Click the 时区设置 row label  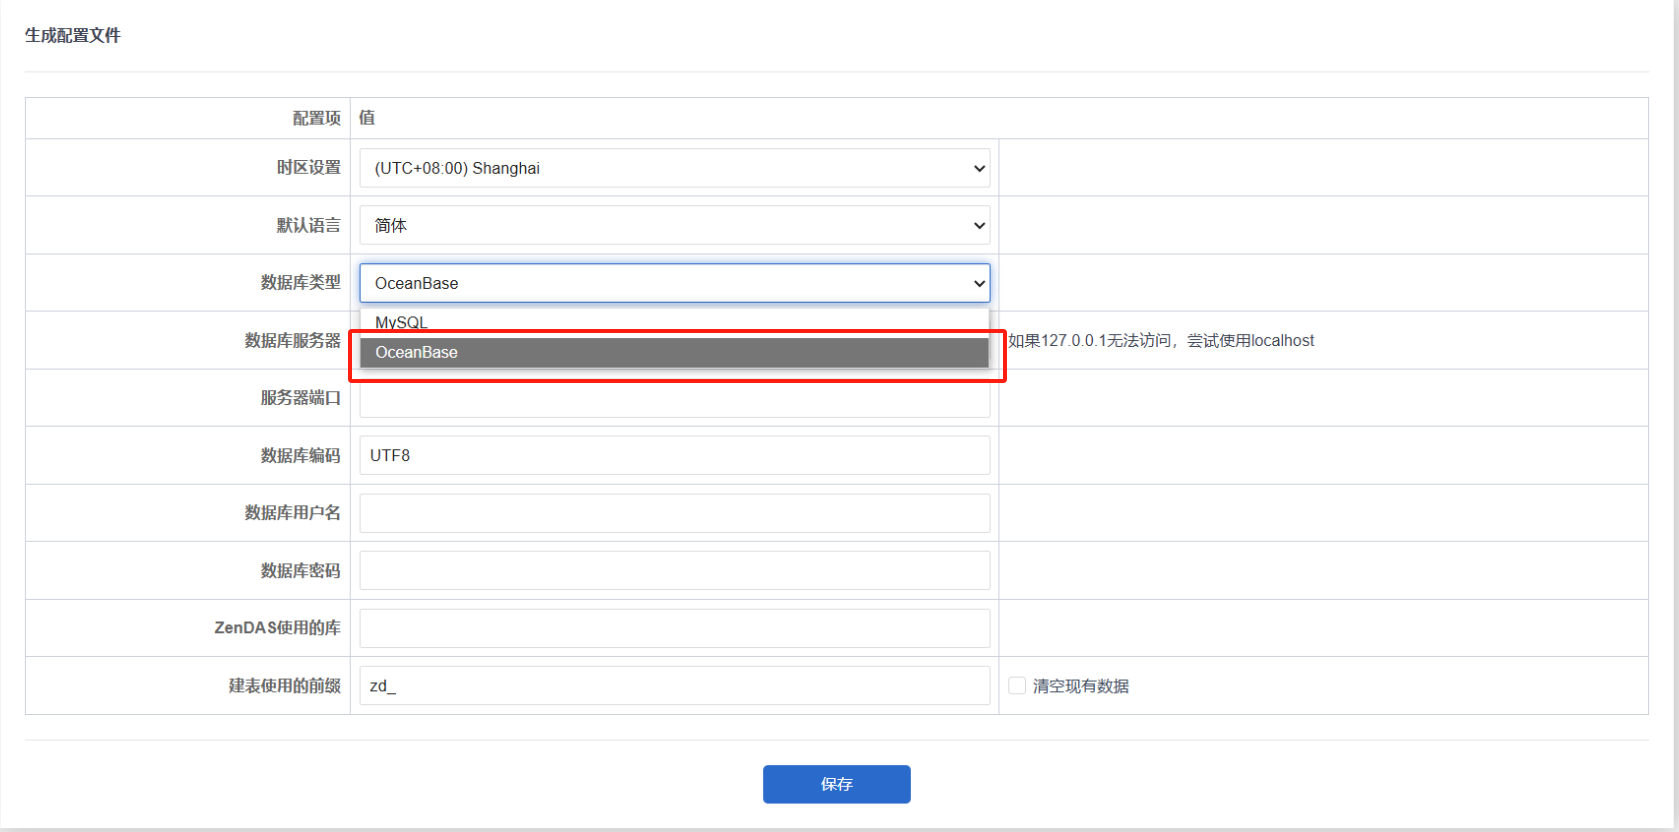point(308,168)
